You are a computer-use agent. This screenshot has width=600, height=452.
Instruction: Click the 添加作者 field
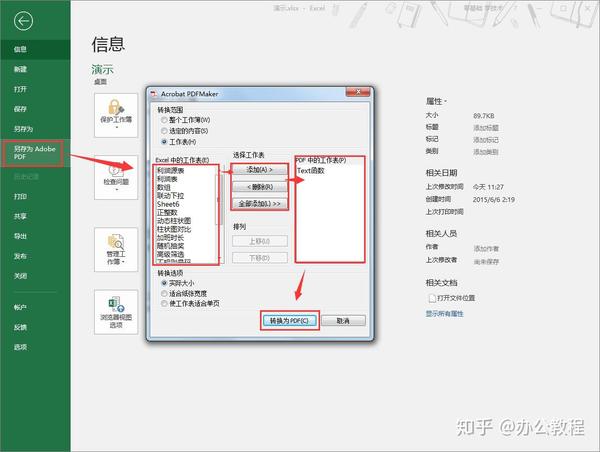(x=486, y=249)
